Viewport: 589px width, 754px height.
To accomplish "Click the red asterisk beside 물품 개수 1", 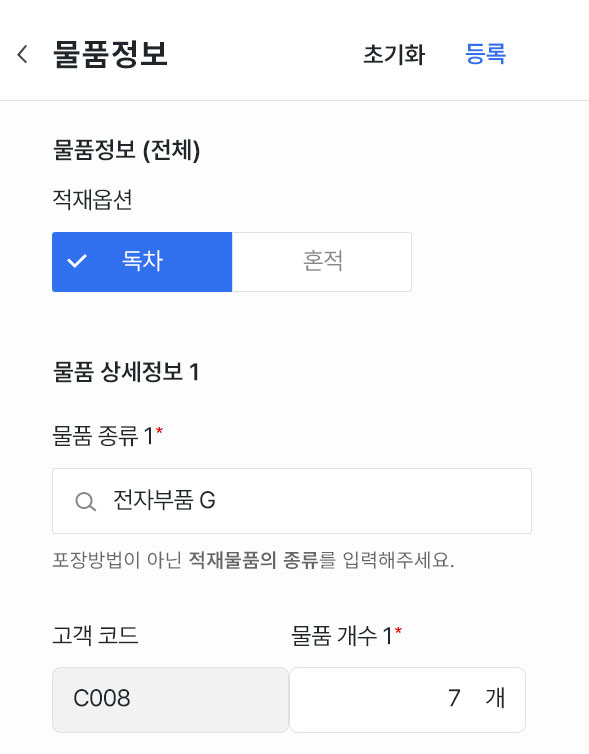I will pos(398,630).
